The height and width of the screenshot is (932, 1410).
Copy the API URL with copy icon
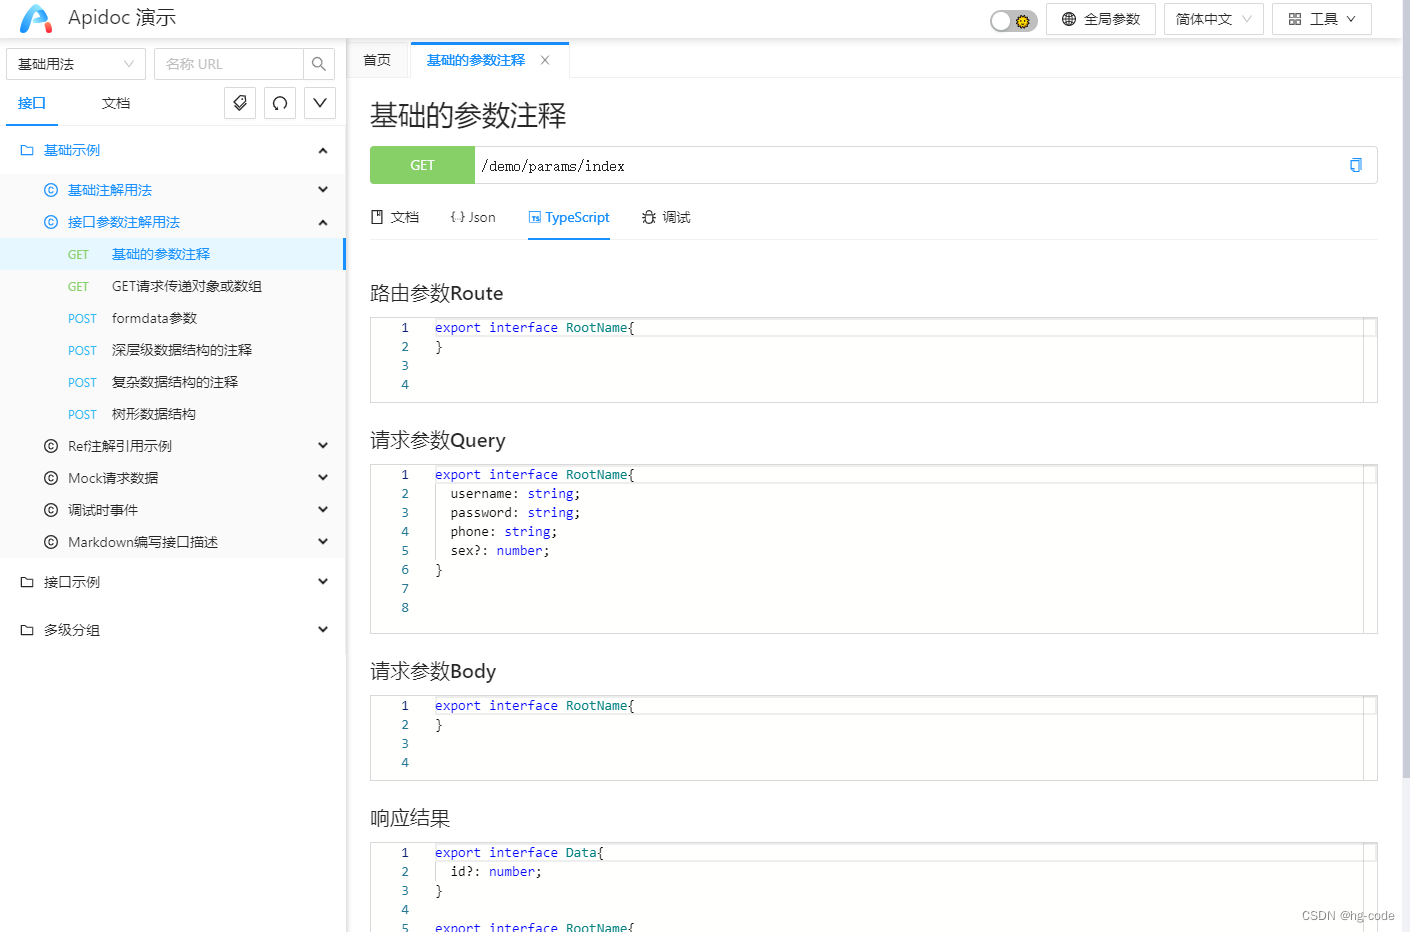tap(1356, 165)
